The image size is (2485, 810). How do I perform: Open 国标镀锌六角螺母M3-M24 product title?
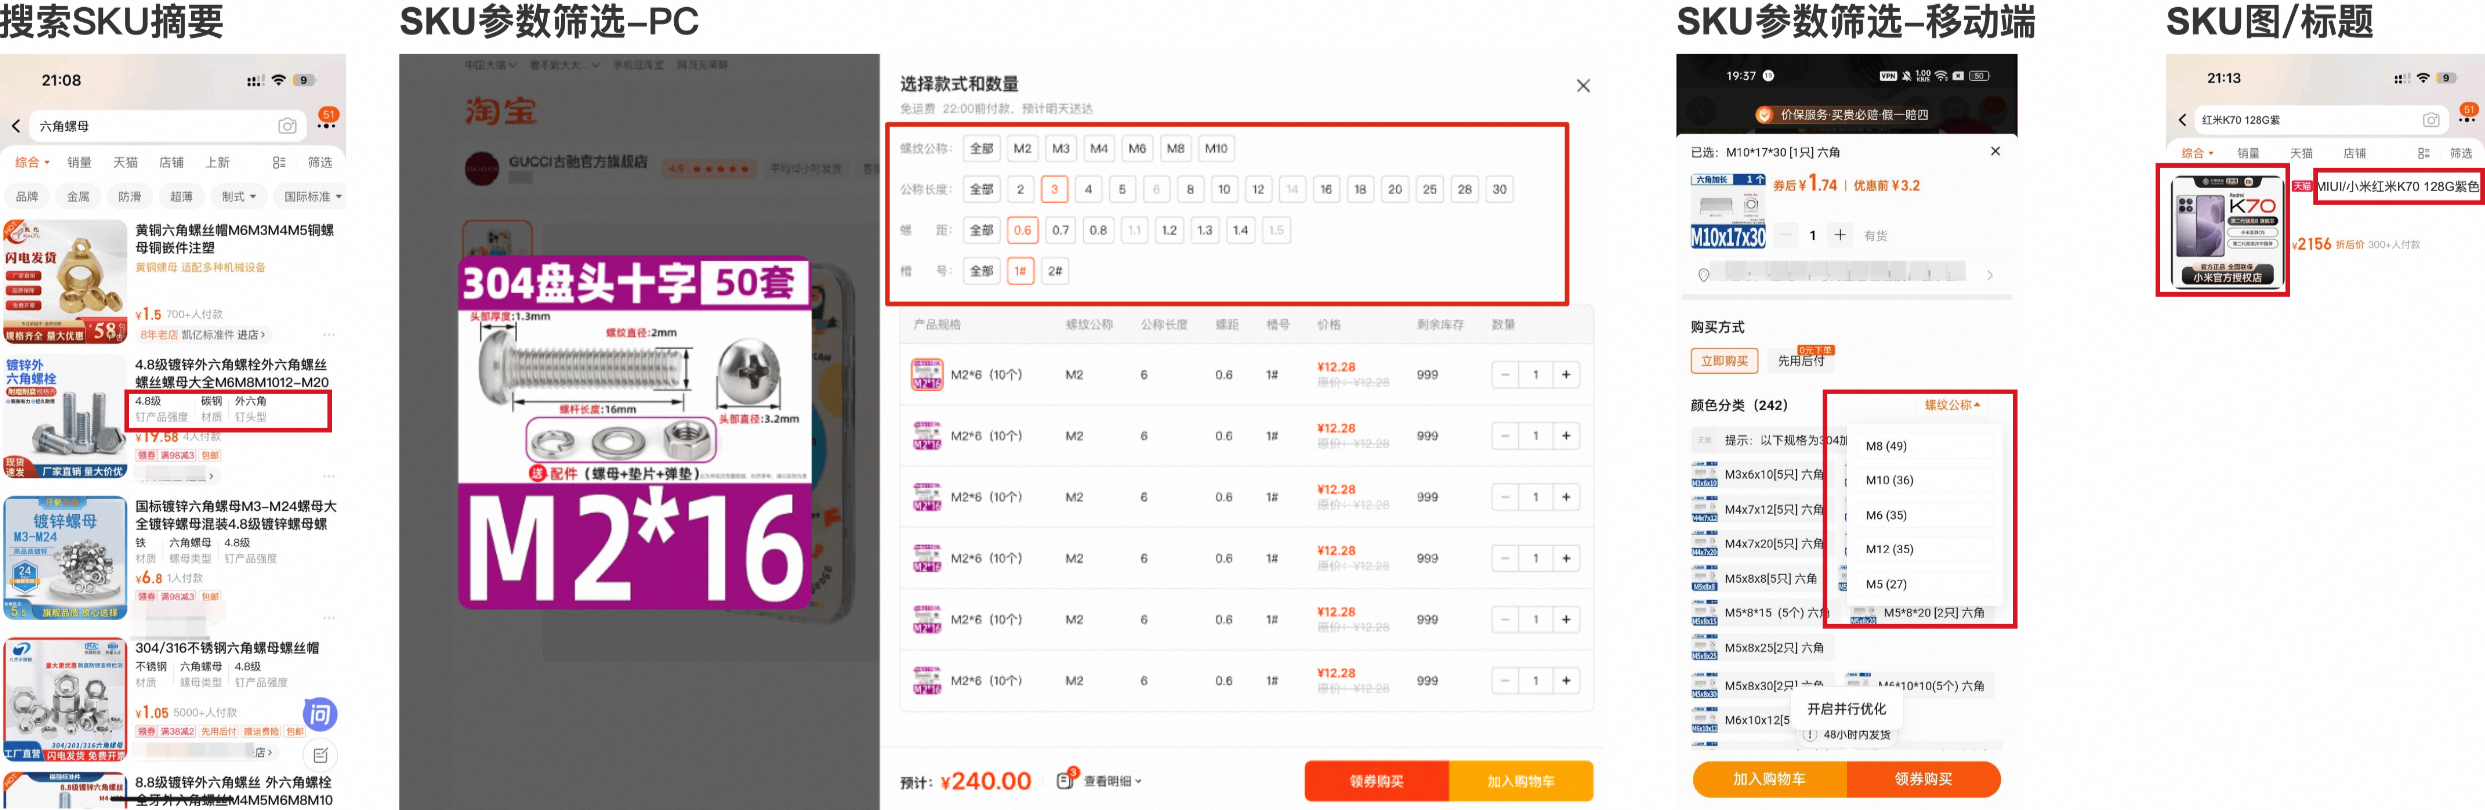tap(236, 515)
